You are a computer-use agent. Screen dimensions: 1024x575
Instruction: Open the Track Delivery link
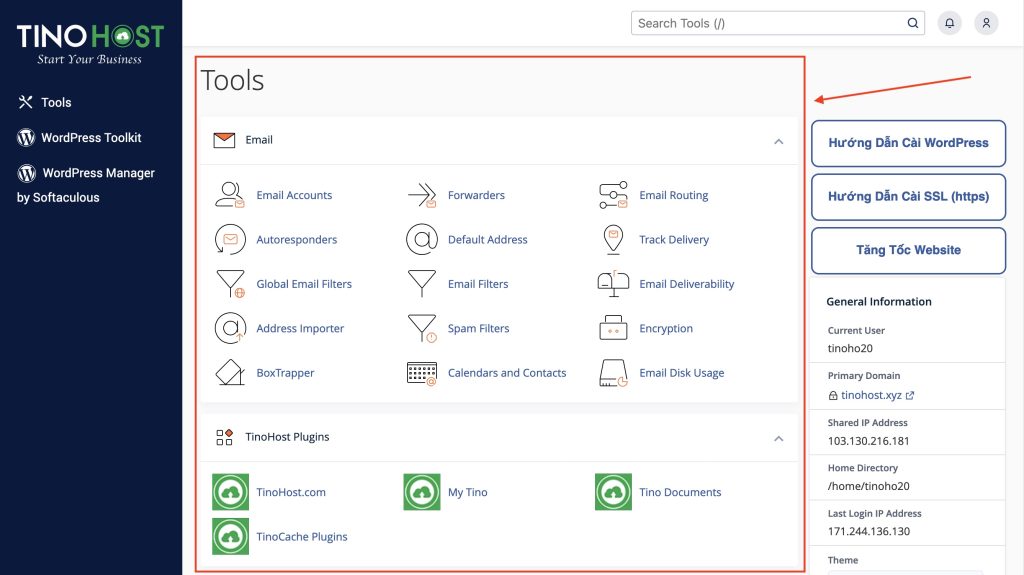pos(673,239)
